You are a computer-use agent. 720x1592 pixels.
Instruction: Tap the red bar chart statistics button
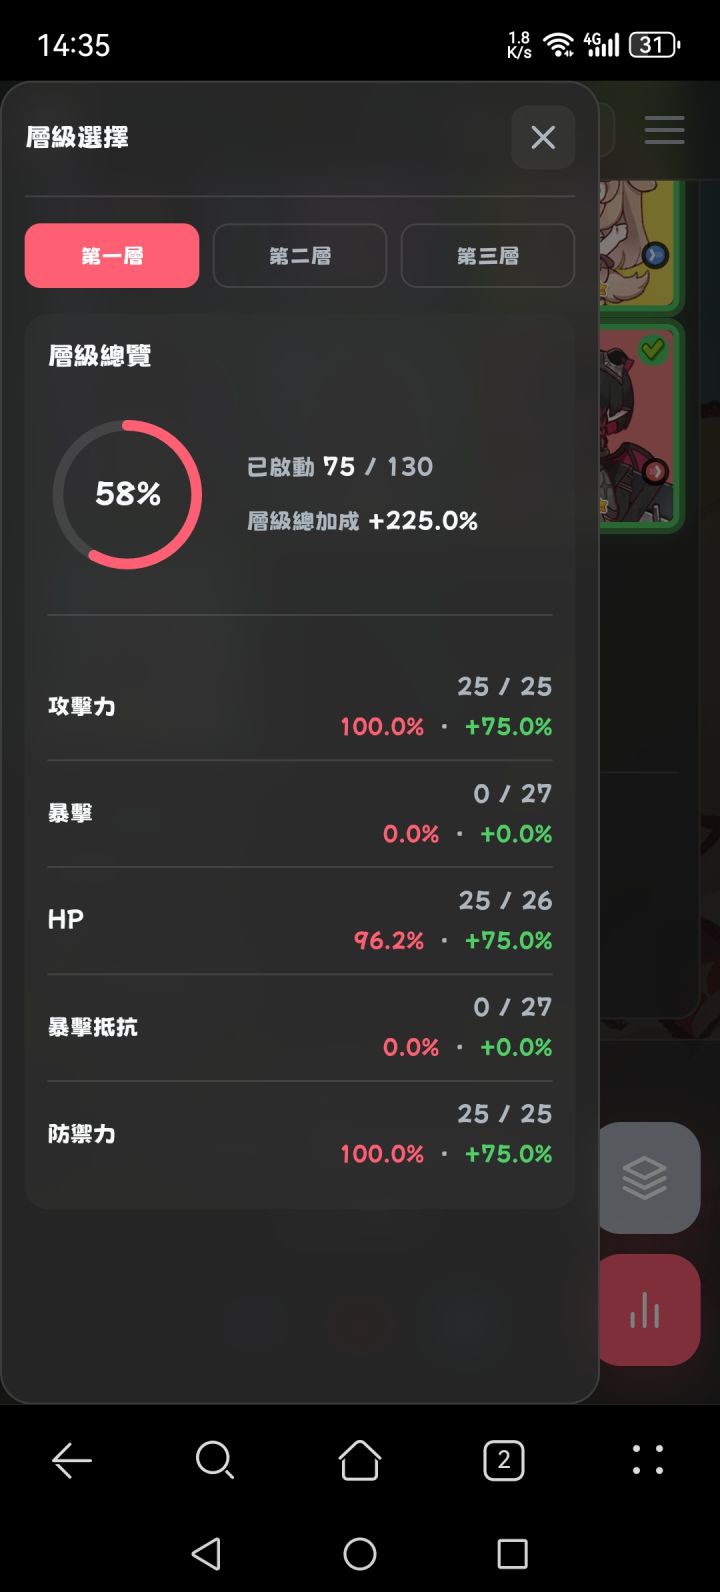click(x=648, y=1310)
